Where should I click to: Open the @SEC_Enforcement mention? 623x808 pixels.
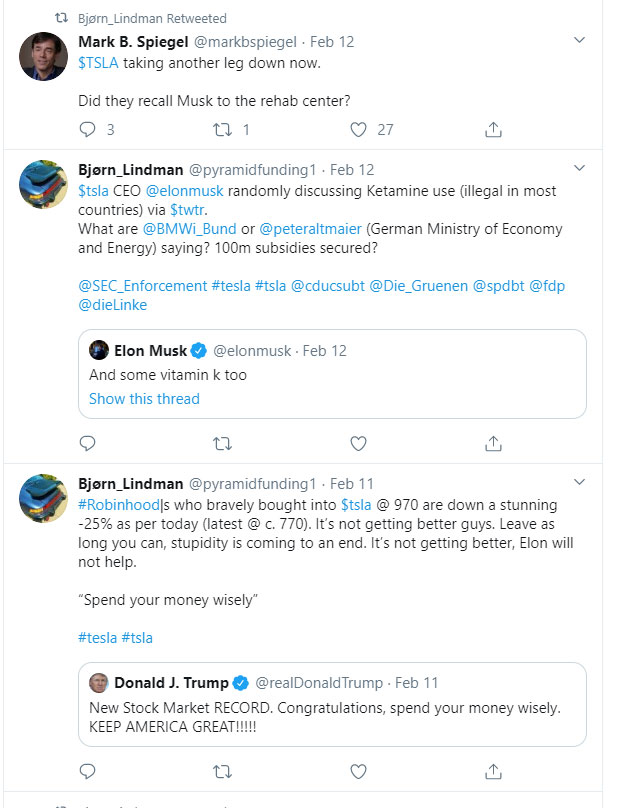[x=142, y=285]
